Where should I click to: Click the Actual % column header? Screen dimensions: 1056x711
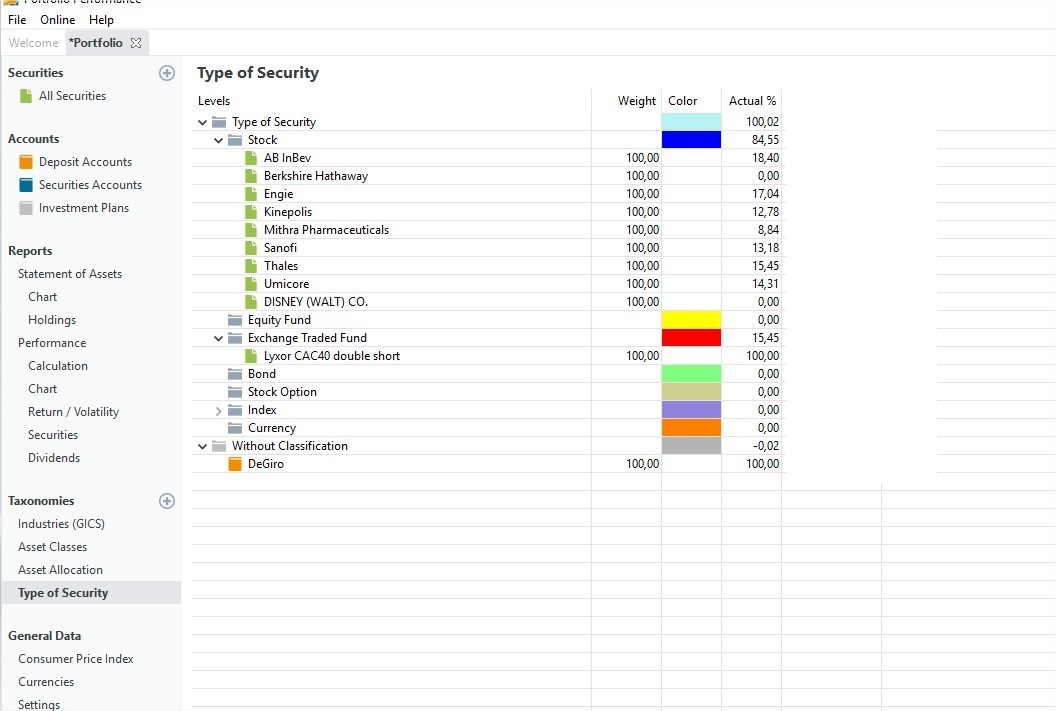point(752,101)
